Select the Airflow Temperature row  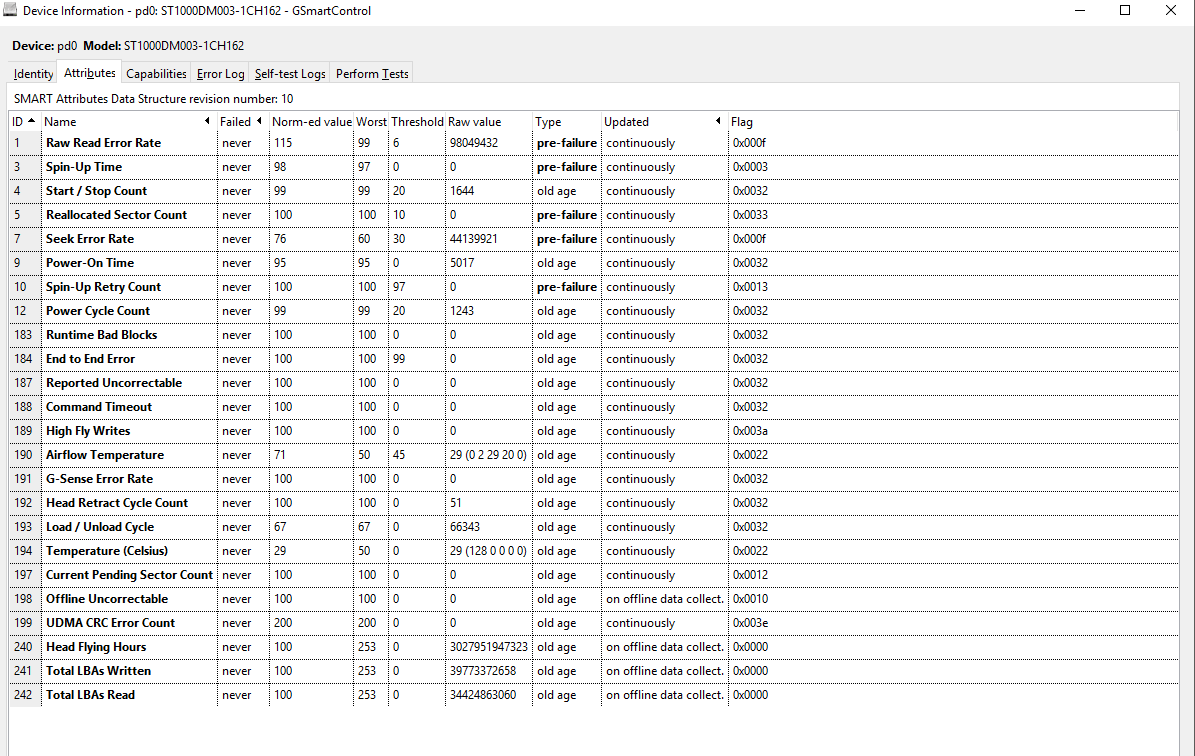pyautogui.click(x=594, y=455)
